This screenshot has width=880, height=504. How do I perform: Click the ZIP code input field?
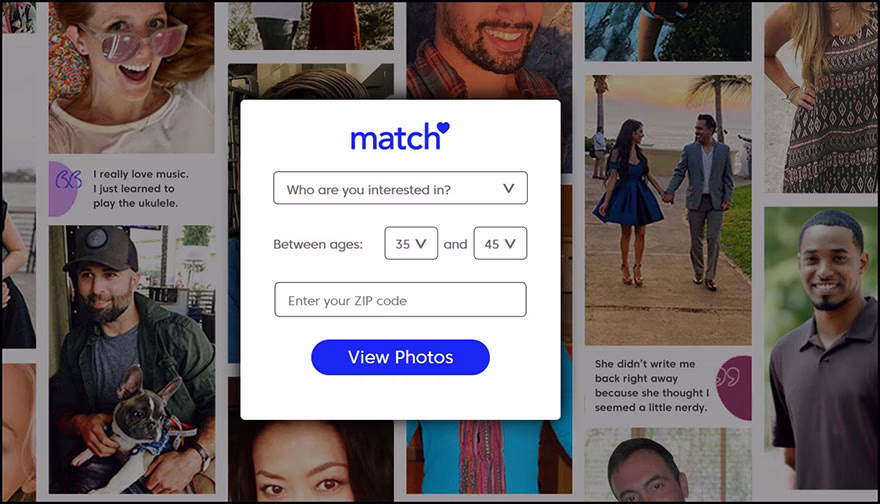[400, 300]
